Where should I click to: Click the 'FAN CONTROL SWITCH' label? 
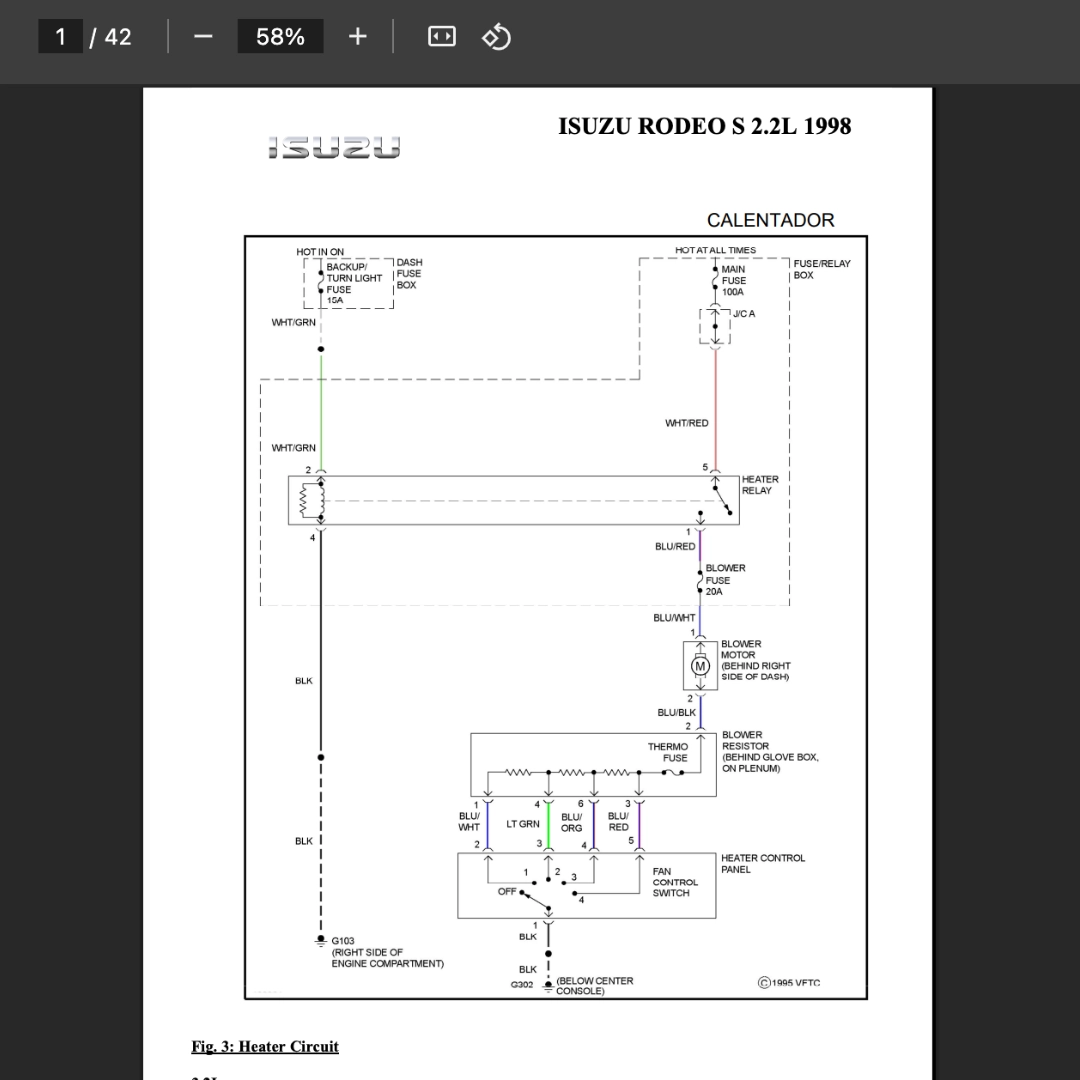coord(675,882)
